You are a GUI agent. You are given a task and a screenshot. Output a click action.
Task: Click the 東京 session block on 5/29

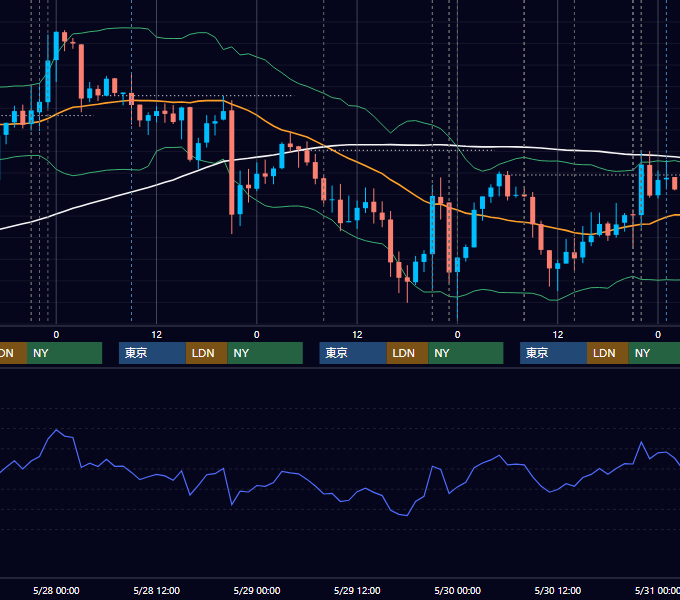click(x=353, y=353)
